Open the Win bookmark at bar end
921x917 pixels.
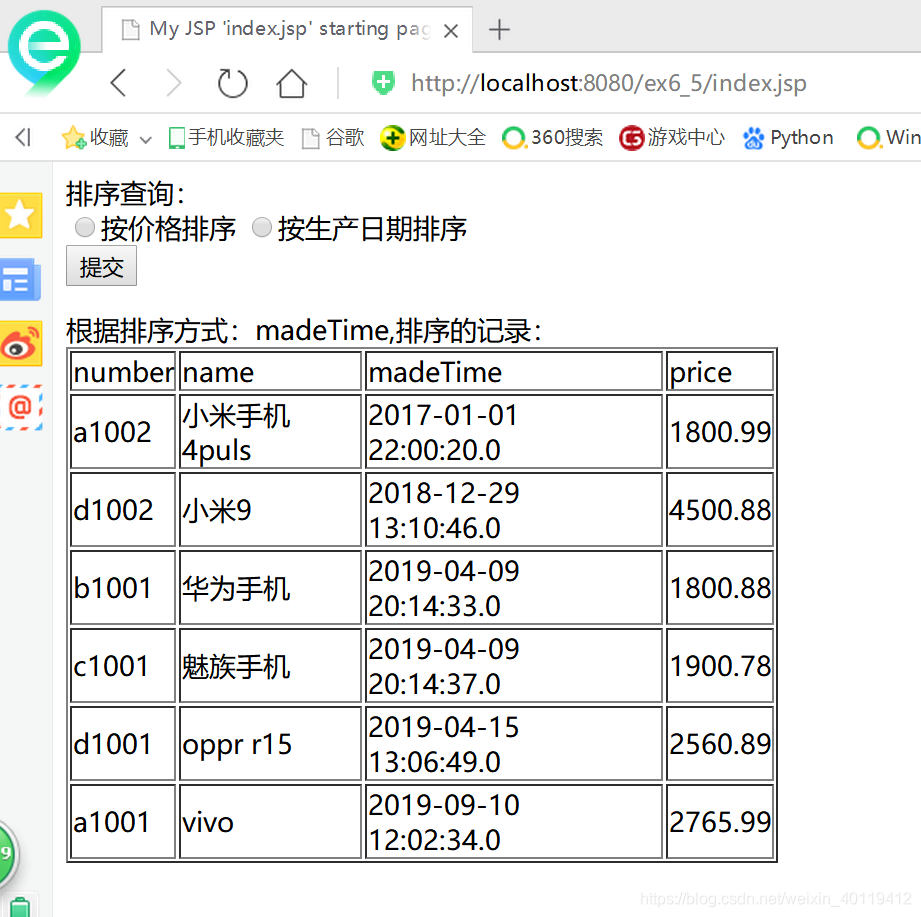pos(889,137)
